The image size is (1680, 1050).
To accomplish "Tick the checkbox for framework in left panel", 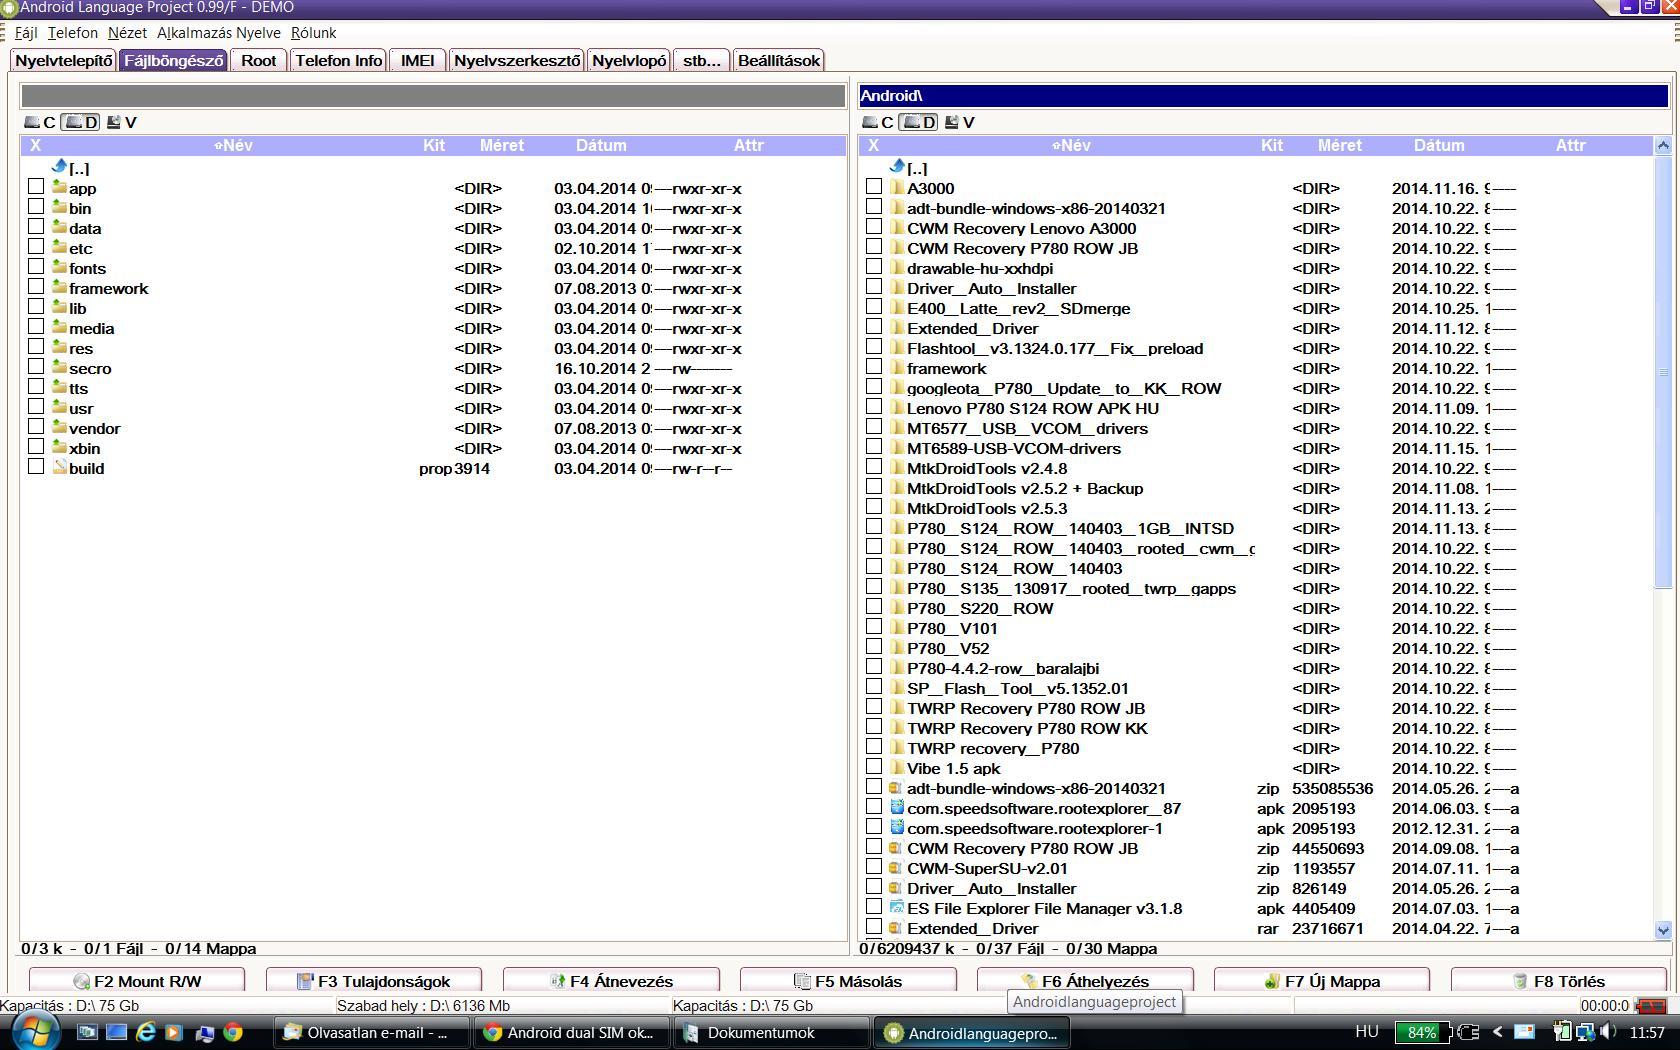I will (36, 287).
